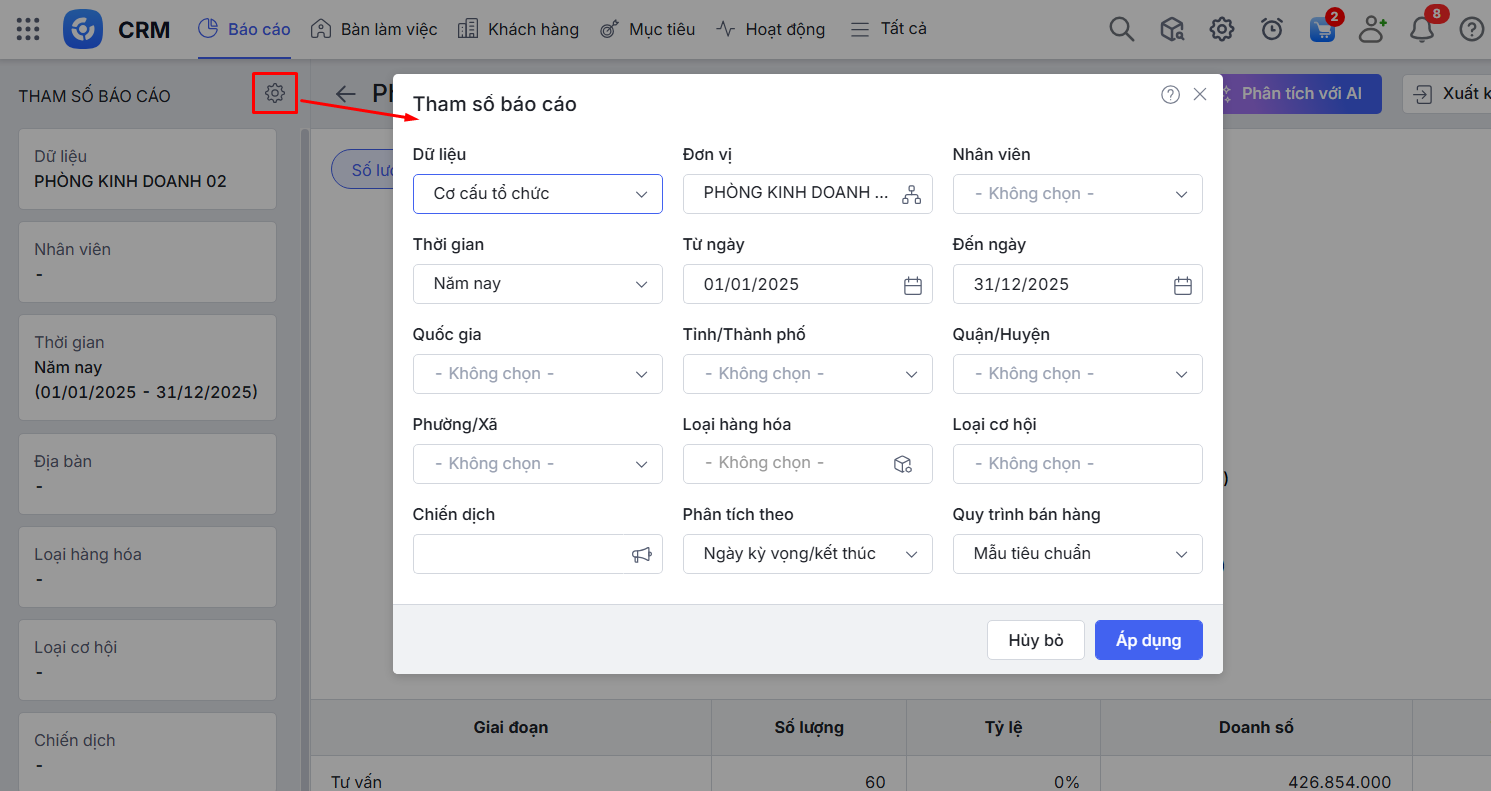Open the Quy trình bán hàng dropdown
The width and height of the screenshot is (1491, 791).
click(x=1077, y=554)
